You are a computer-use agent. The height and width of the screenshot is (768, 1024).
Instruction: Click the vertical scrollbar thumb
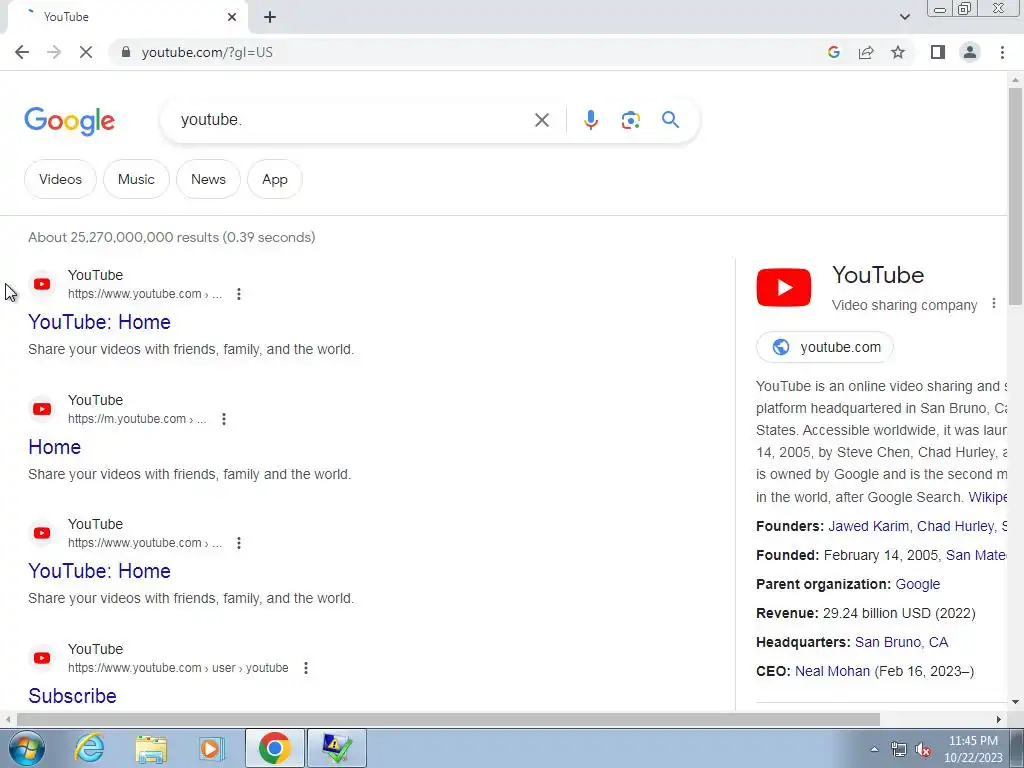click(1015, 196)
